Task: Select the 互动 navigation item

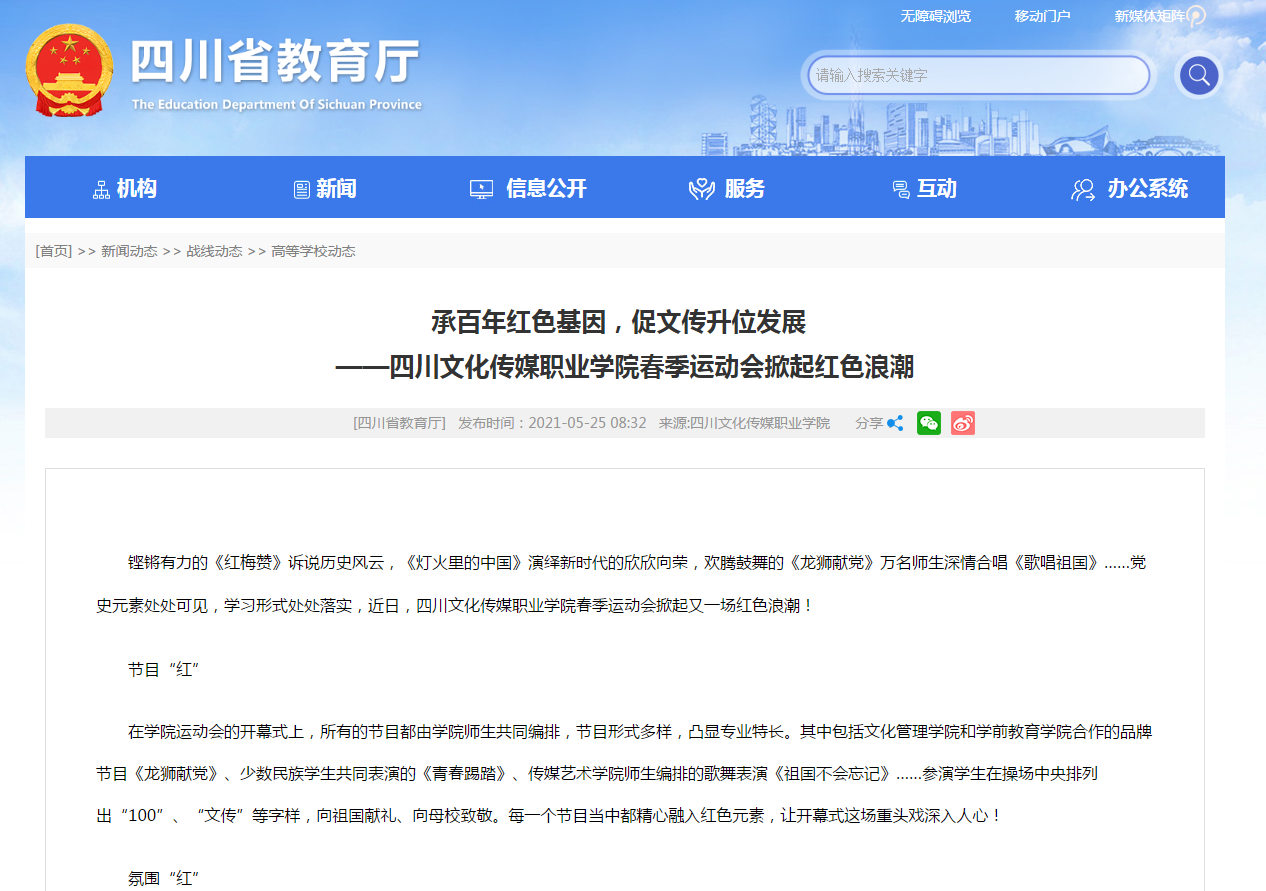Action: tap(925, 188)
